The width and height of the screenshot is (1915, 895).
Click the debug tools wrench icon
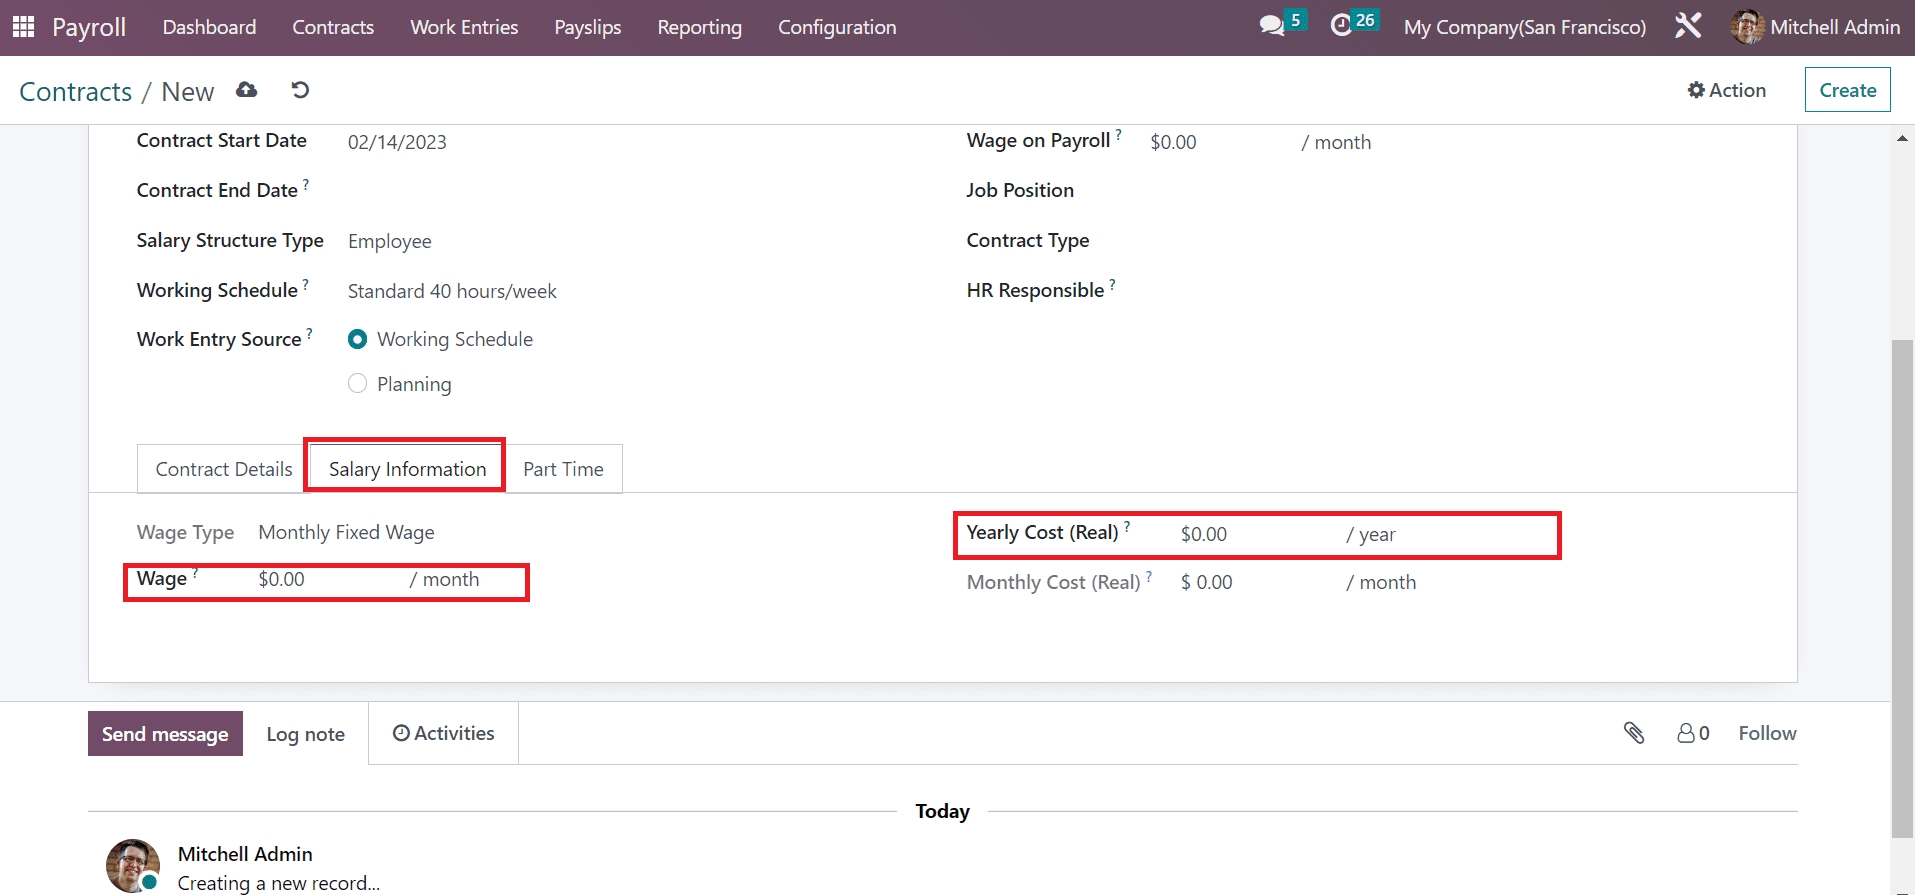point(1688,26)
